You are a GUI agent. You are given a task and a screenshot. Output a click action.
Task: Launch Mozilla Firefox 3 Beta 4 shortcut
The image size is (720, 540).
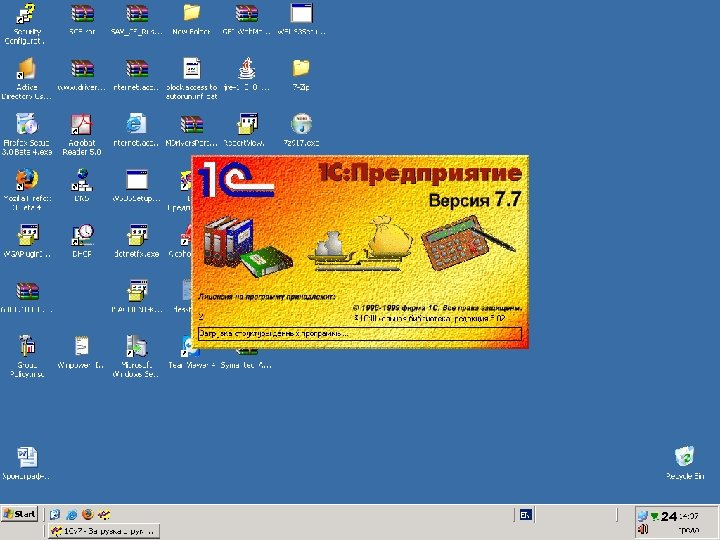point(27,180)
